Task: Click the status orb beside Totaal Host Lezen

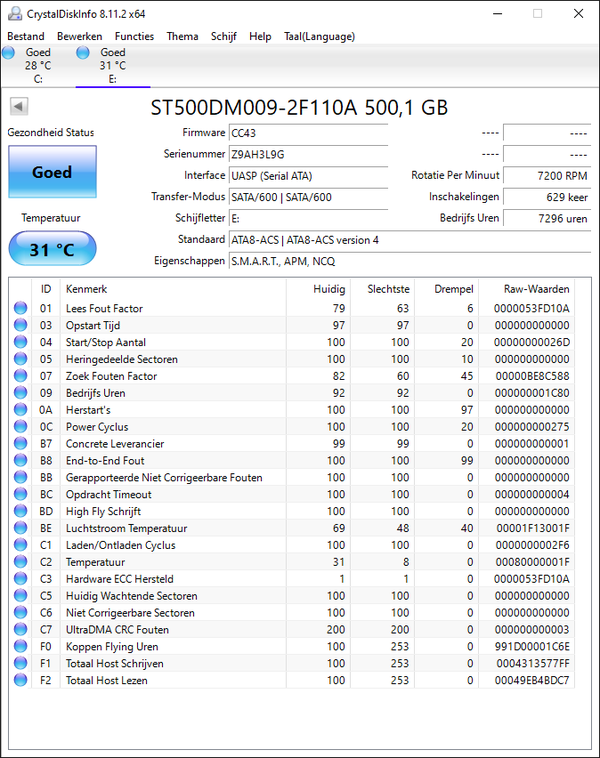Action: (21, 680)
